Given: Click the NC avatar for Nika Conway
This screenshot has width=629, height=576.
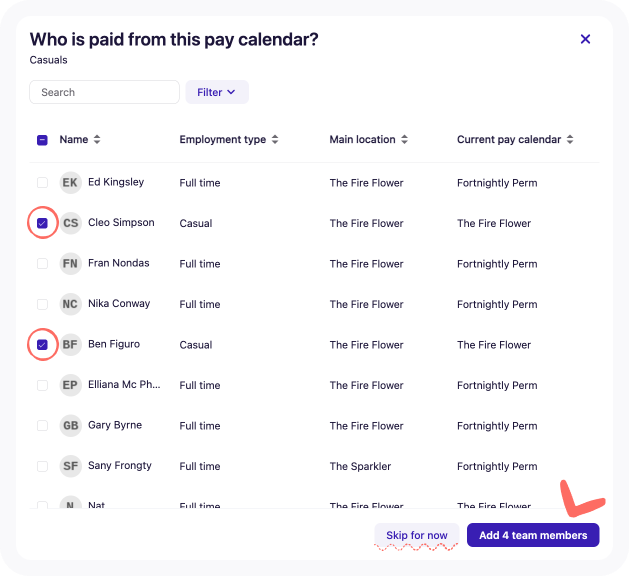Looking at the screenshot, I should [x=71, y=304].
